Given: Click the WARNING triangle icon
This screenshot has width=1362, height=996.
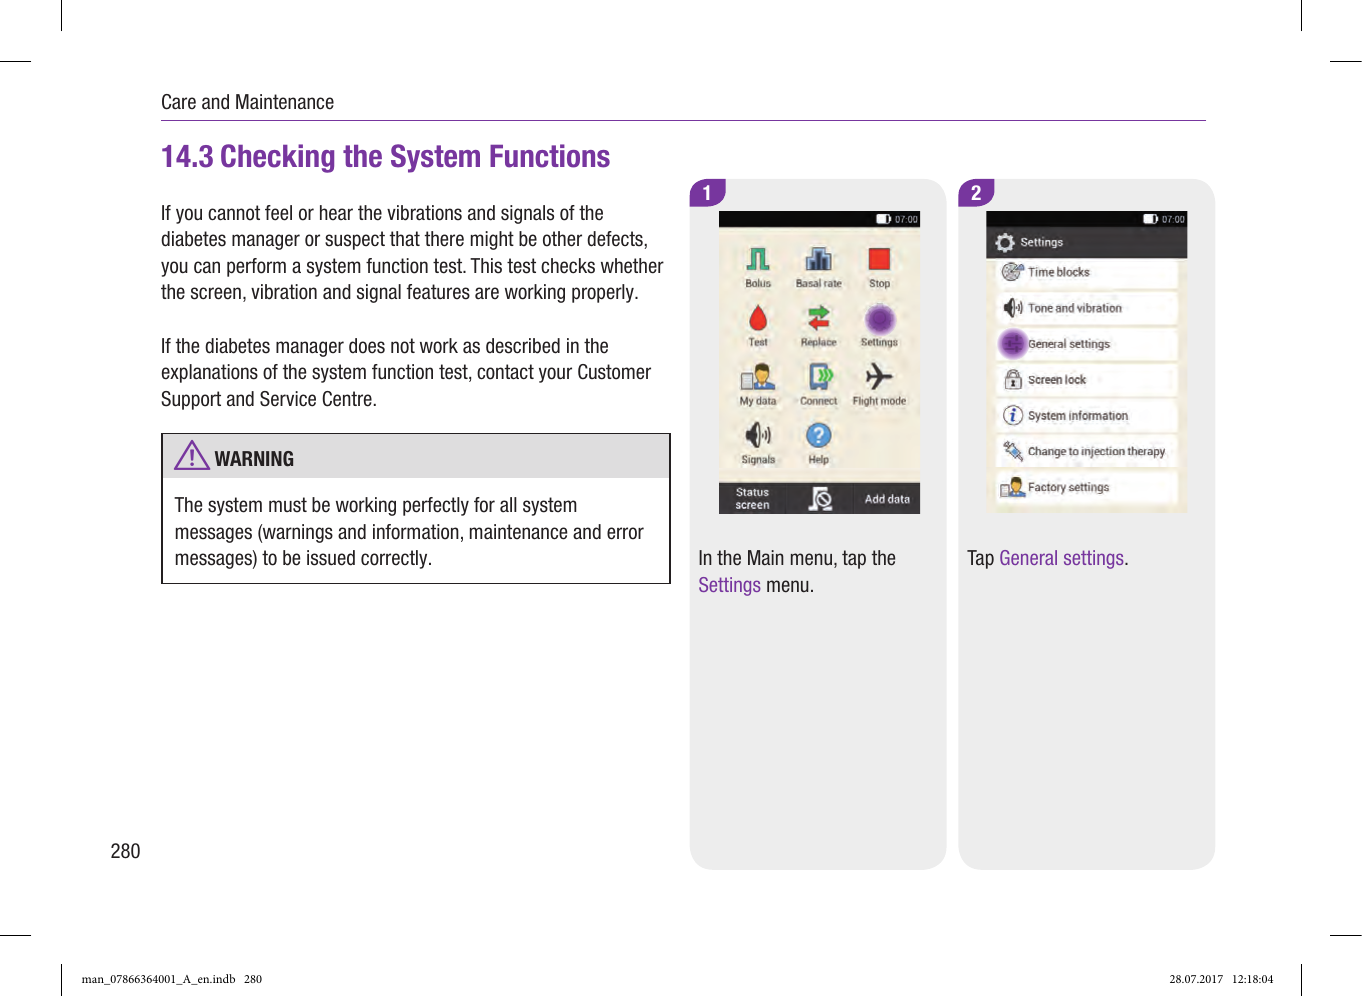Looking at the screenshot, I should click(191, 455).
